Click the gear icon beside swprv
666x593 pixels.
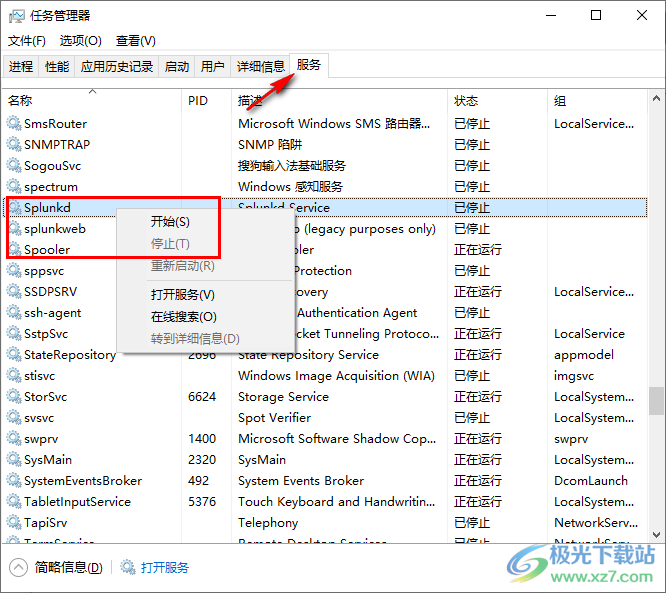pos(14,438)
